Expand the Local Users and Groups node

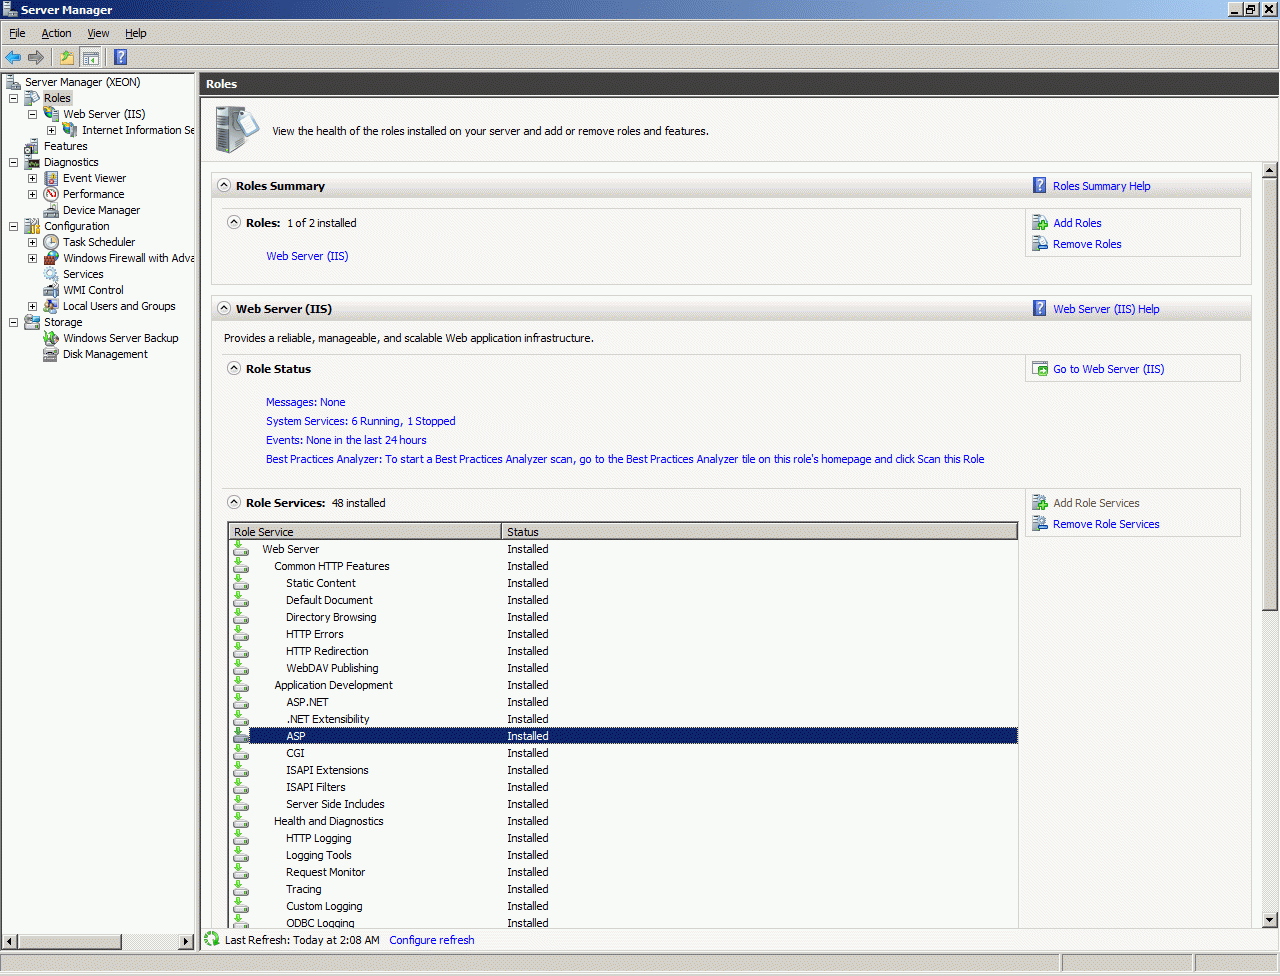[x=32, y=306]
